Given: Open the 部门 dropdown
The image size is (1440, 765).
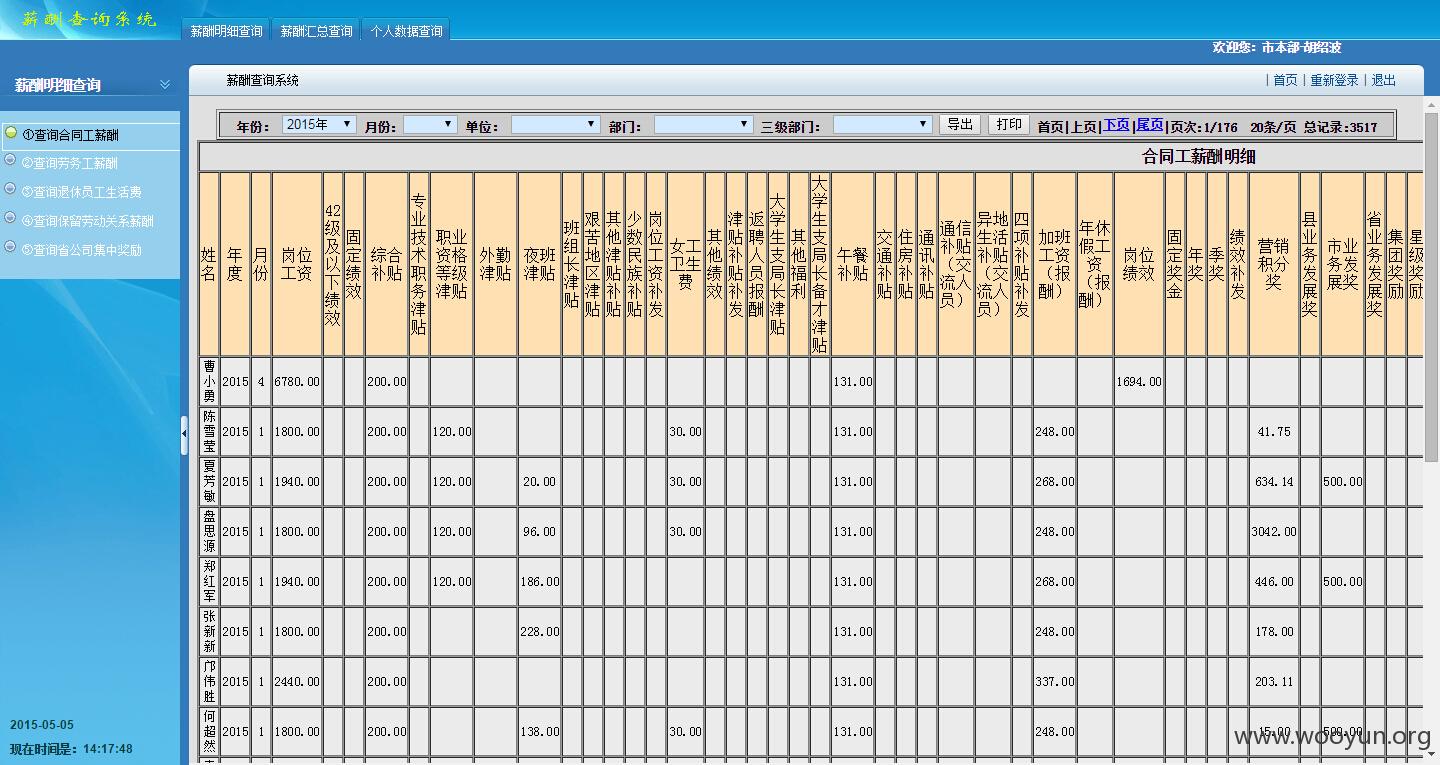Looking at the screenshot, I should click(703, 125).
